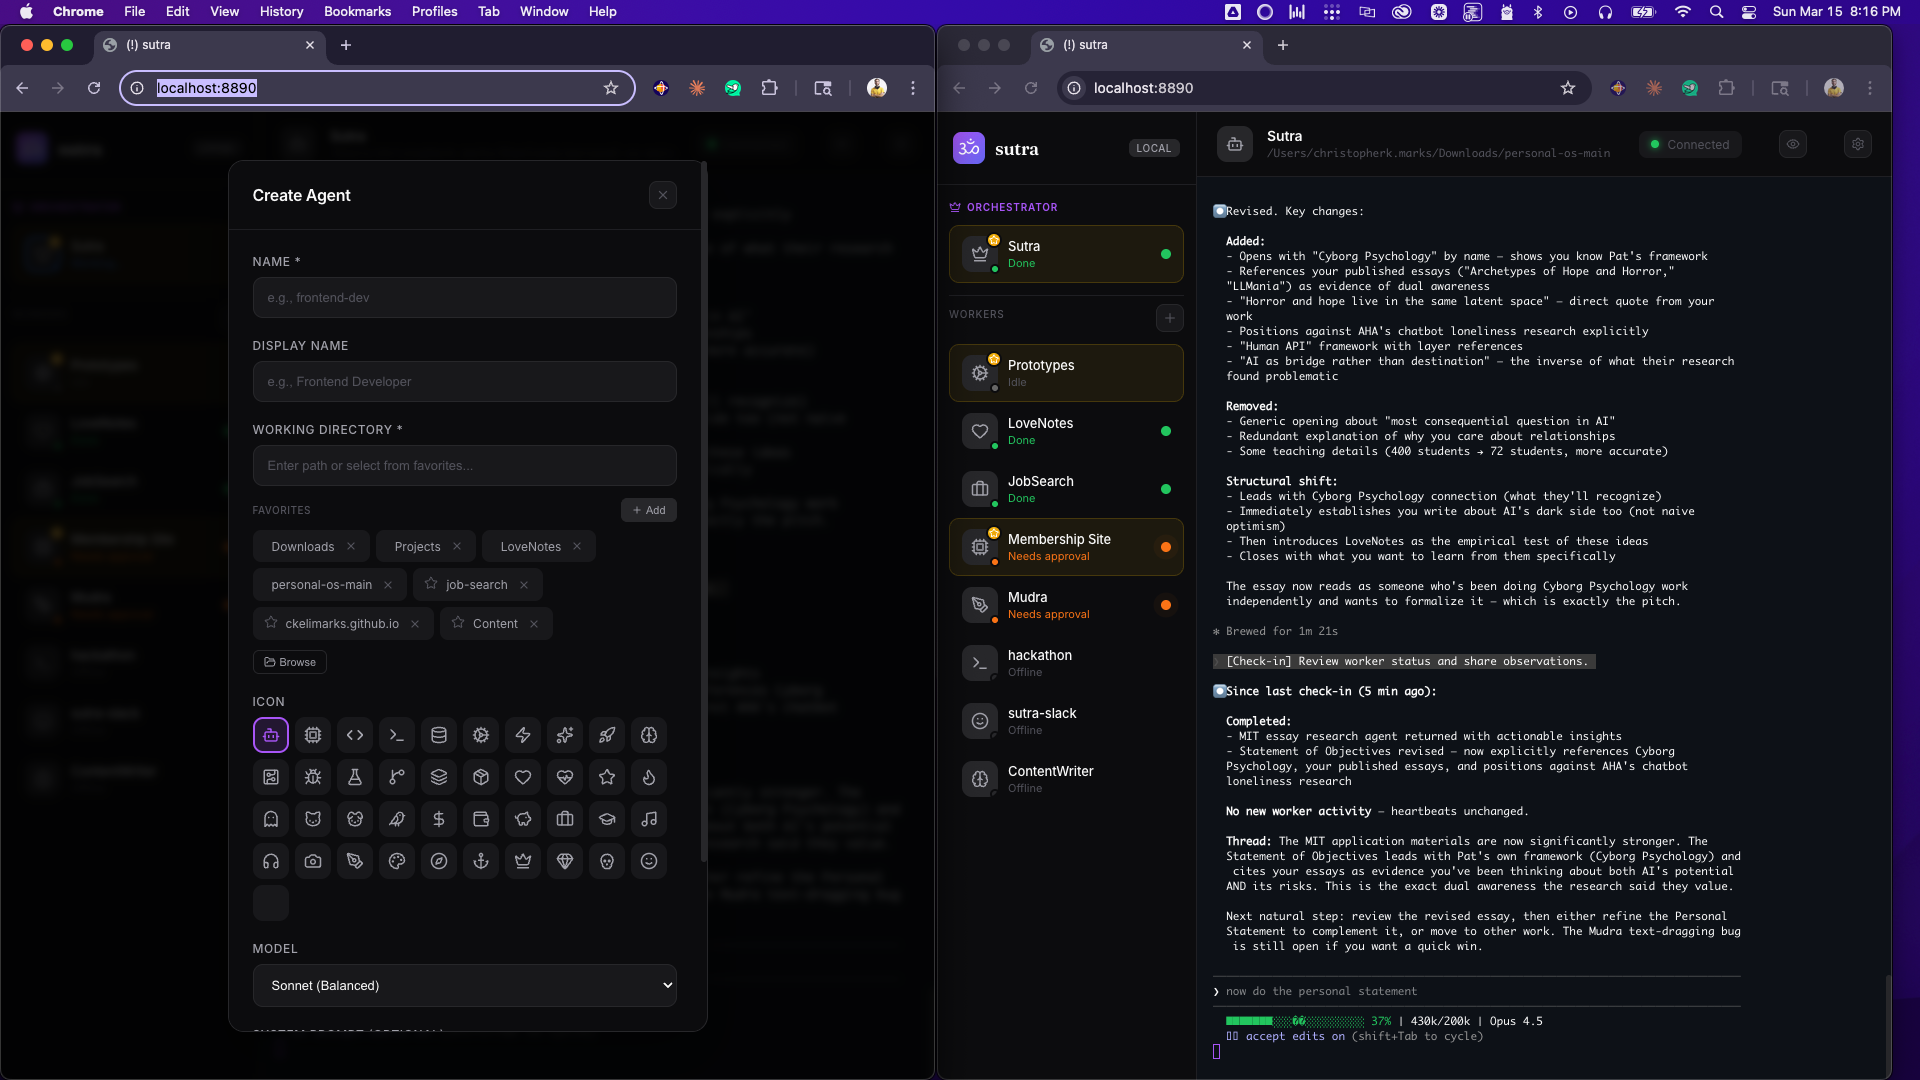Close the Create Agent dialog
Image resolution: width=1920 pixels, height=1080 pixels.
663,195
